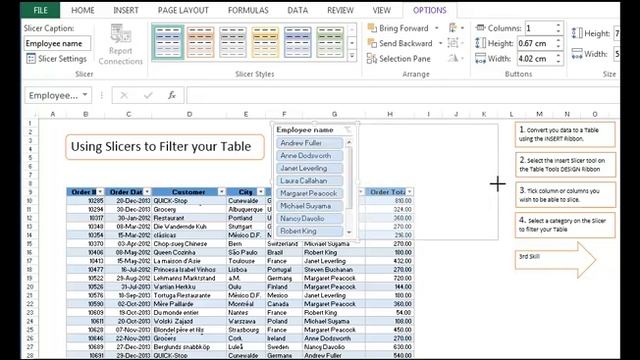Select Andrew Fuller in the slicer
This screenshot has width=640, height=360.
tap(309, 143)
